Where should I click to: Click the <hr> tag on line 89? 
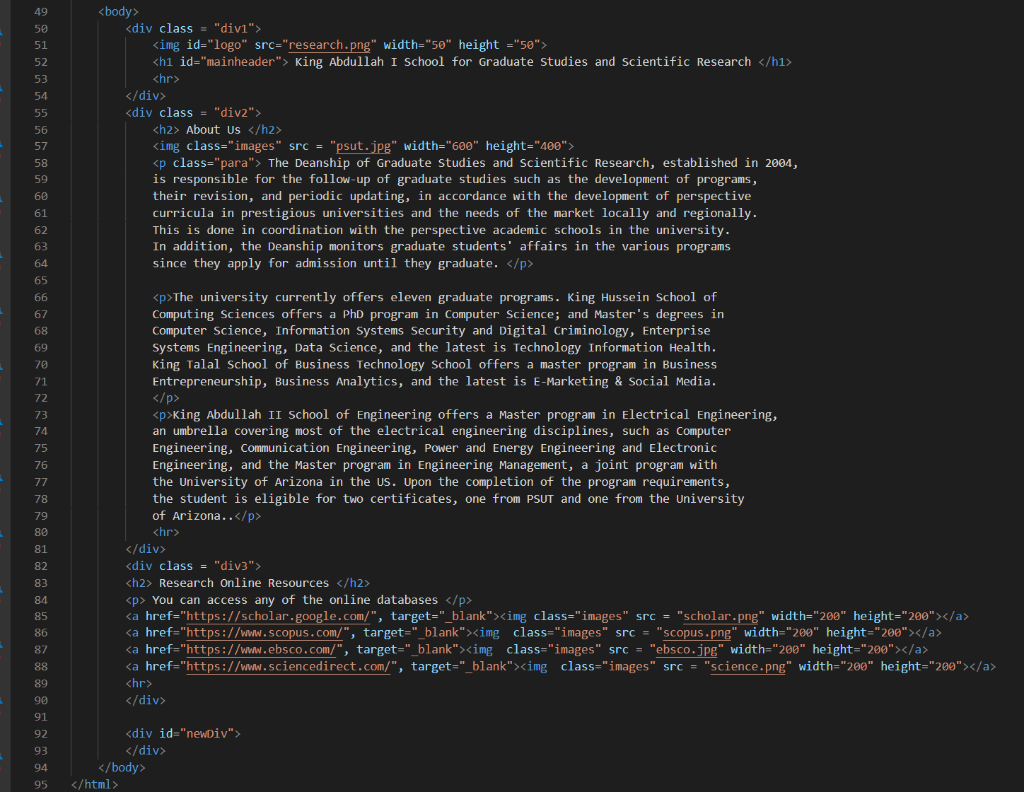pos(139,684)
